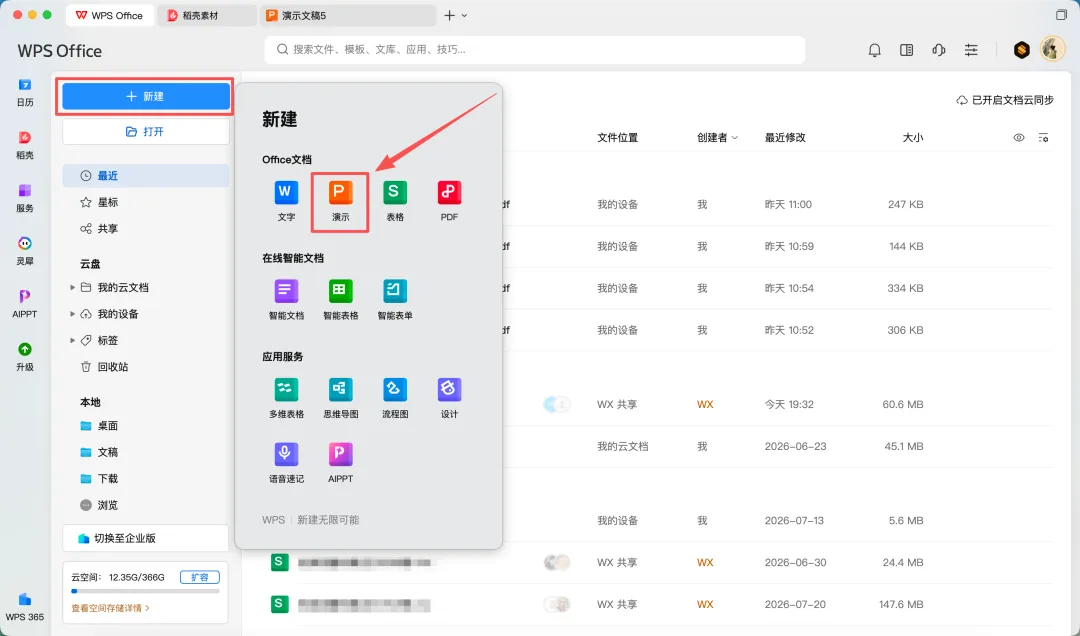
Task: Open the 思维导图 mind map service
Action: click(340, 398)
